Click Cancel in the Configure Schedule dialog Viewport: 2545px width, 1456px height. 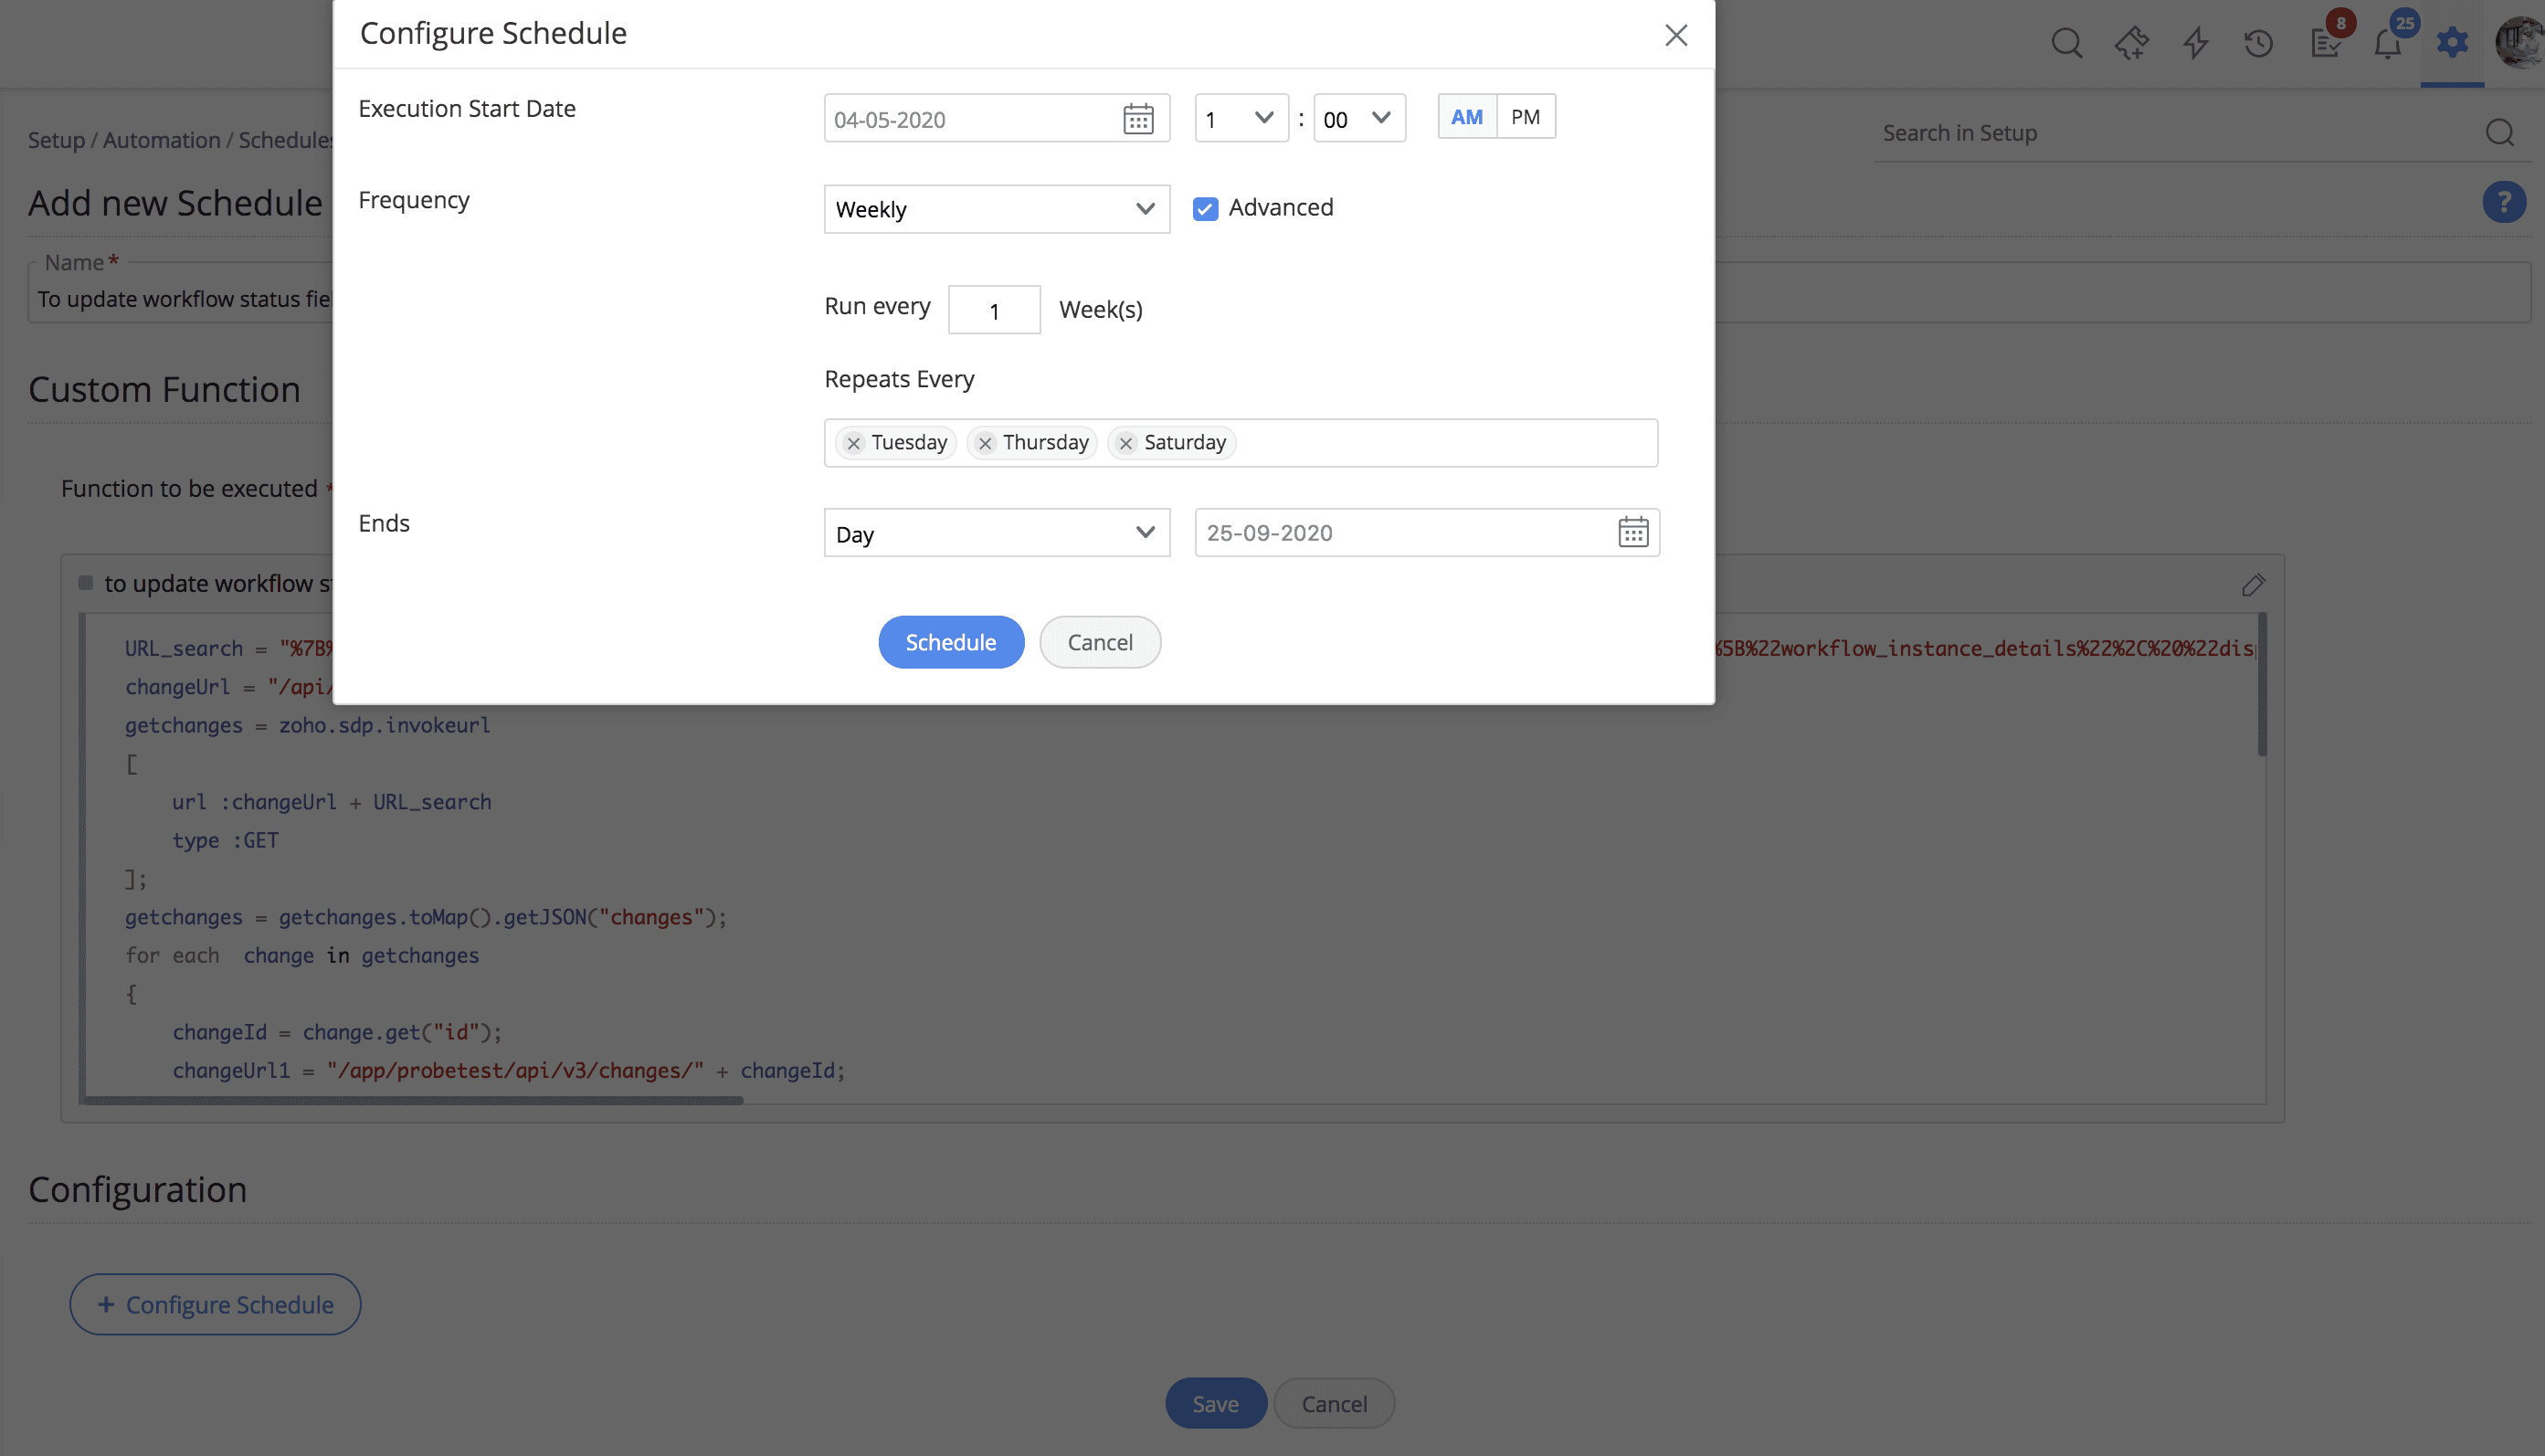(1099, 642)
